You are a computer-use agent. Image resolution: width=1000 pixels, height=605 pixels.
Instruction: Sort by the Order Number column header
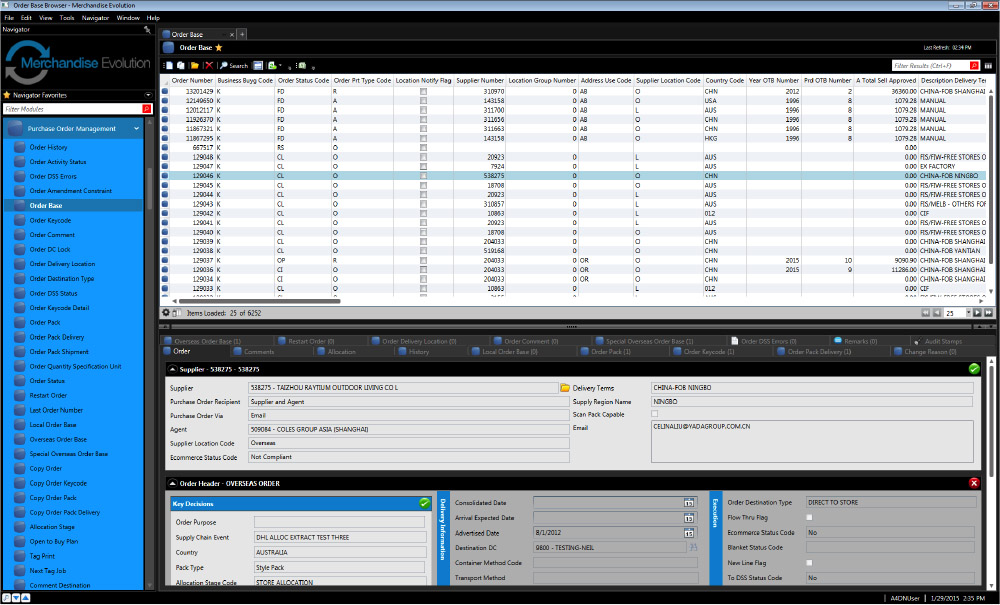192,81
